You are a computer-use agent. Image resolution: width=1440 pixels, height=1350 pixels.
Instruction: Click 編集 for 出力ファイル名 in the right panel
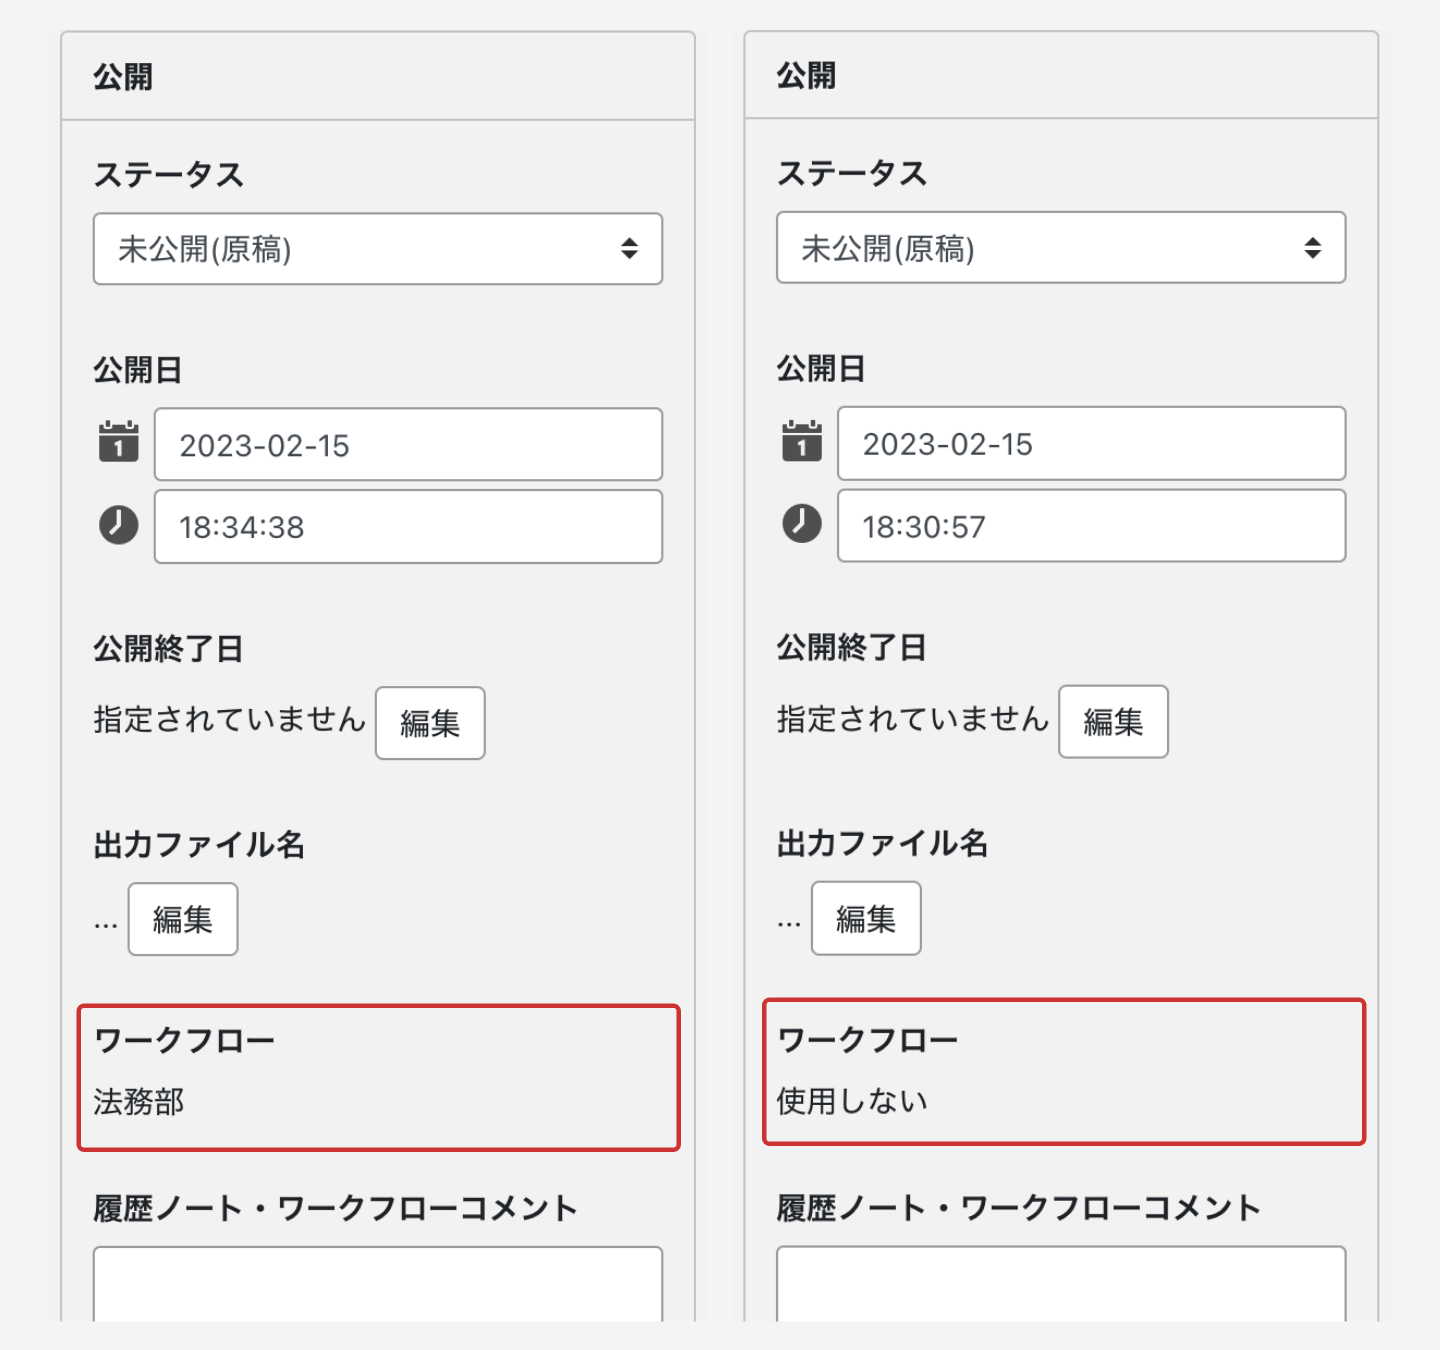coord(866,918)
